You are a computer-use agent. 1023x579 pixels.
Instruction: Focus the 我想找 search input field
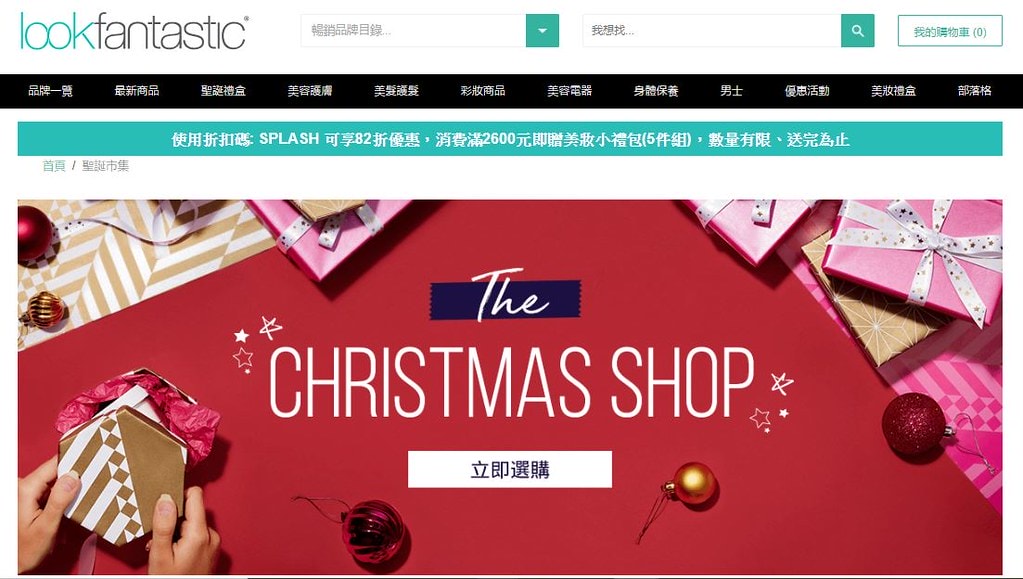(x=712, y=31)
